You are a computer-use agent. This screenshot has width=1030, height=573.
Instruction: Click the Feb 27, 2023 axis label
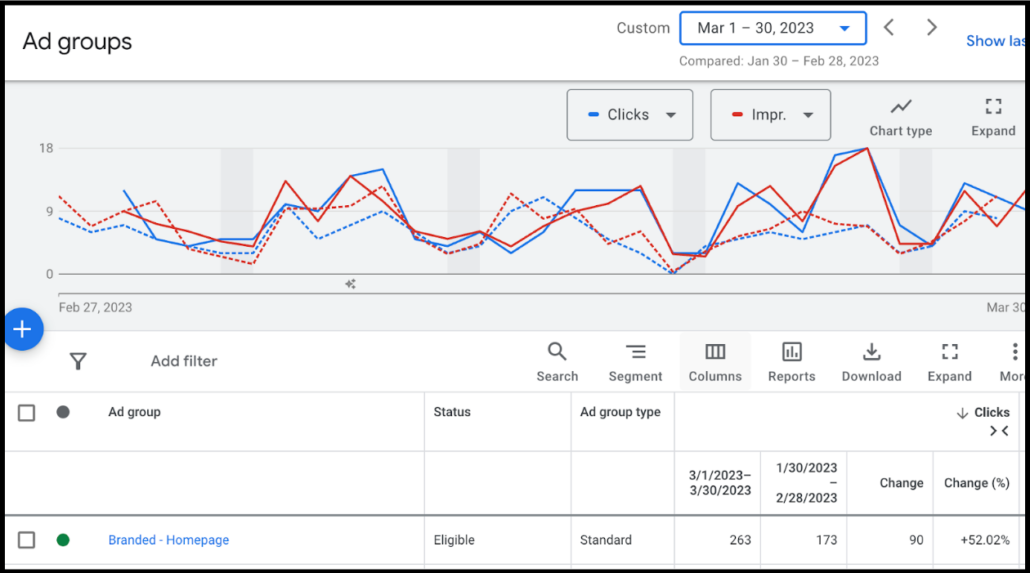tap(95, 308)
